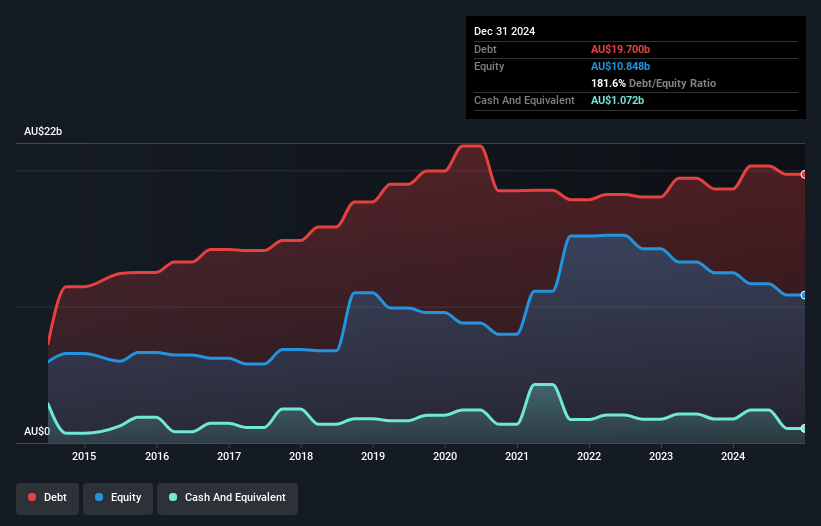
Task: Click the blue Equity legend dot
Action: pyautogui.click(x=99, y=497)
